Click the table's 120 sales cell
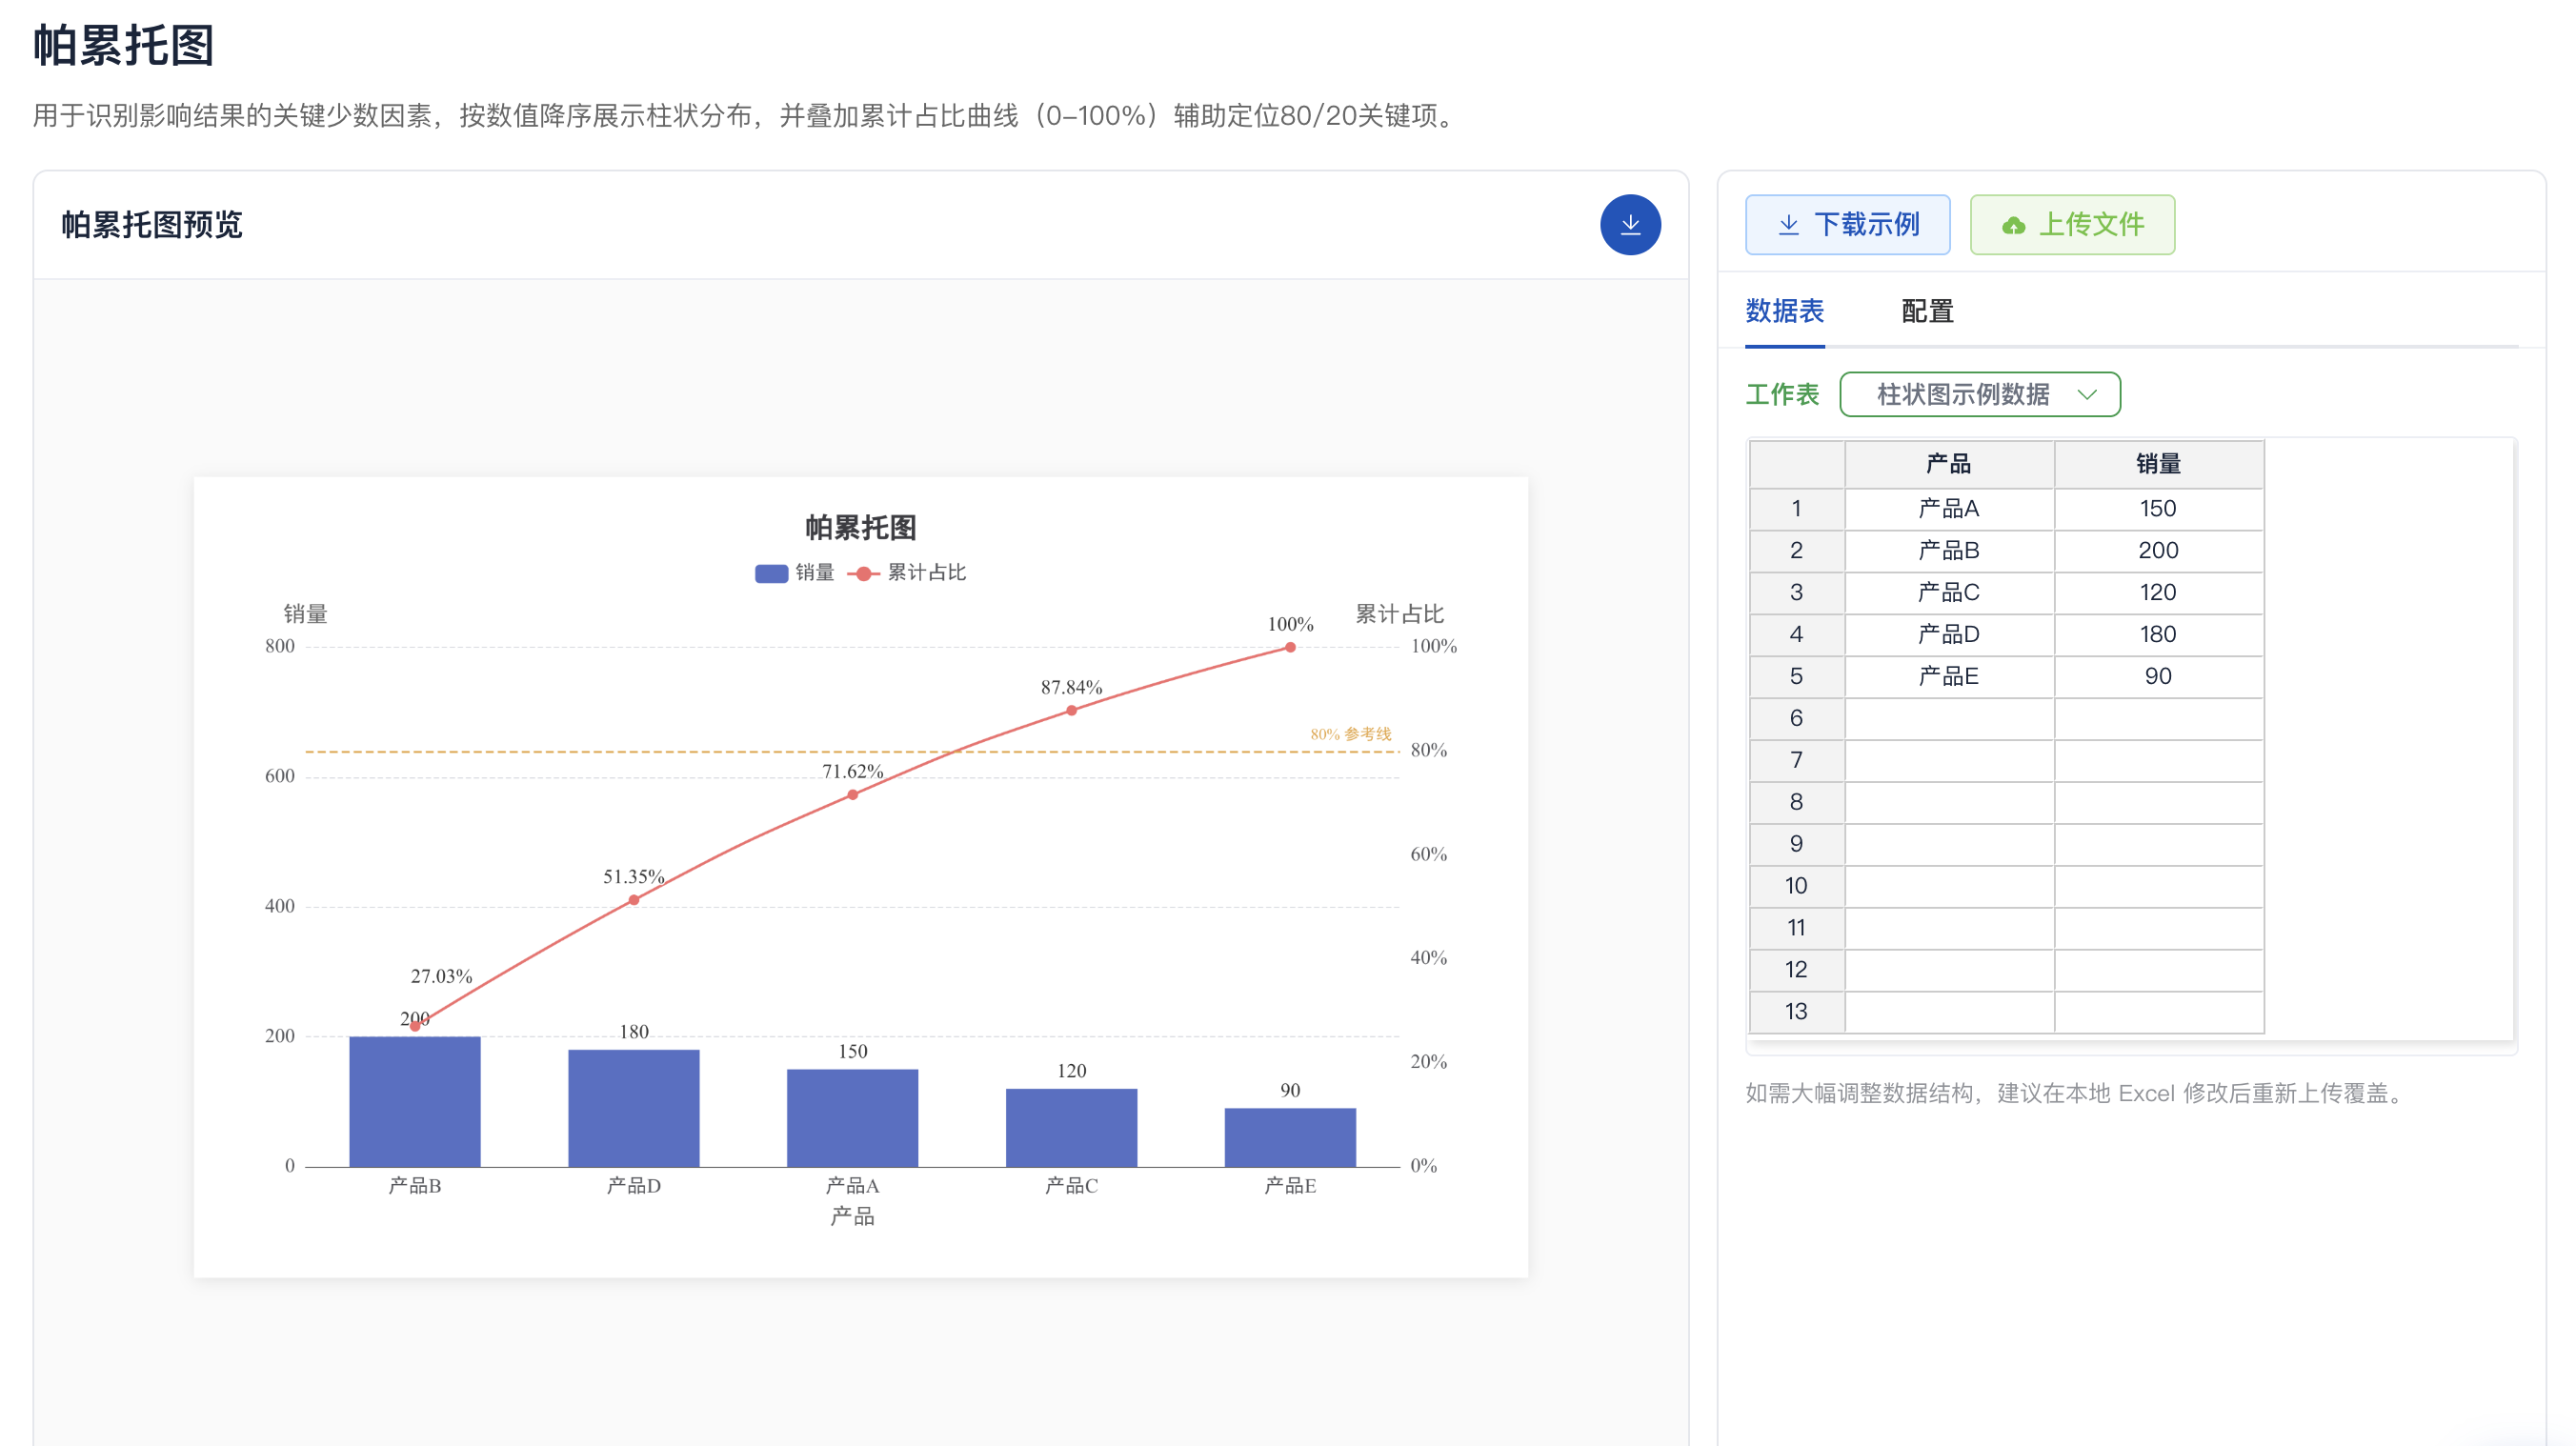The width and height of the screenshot is (2576, 1446). pyautogui.click(x=2158, y=593)
